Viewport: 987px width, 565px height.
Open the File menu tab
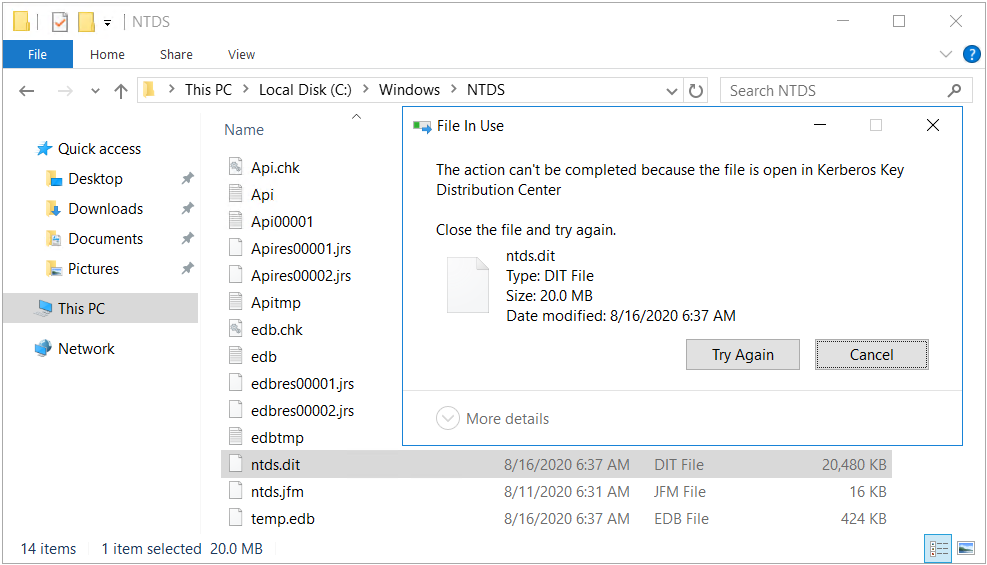38,55
